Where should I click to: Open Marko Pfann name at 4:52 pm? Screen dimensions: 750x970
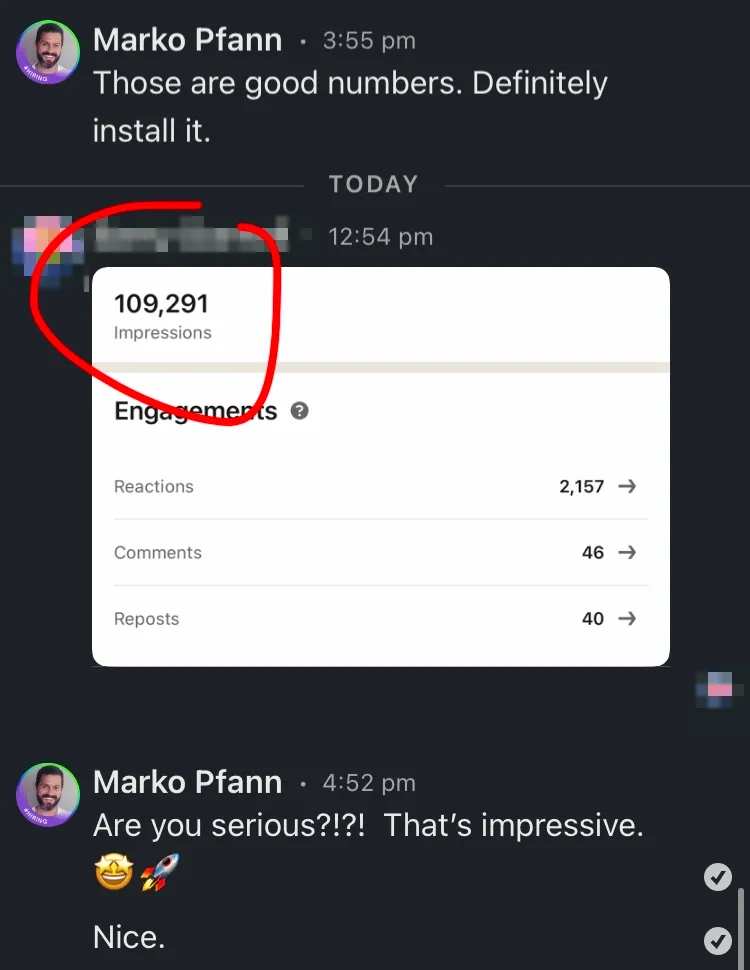(x=188, y=783)
